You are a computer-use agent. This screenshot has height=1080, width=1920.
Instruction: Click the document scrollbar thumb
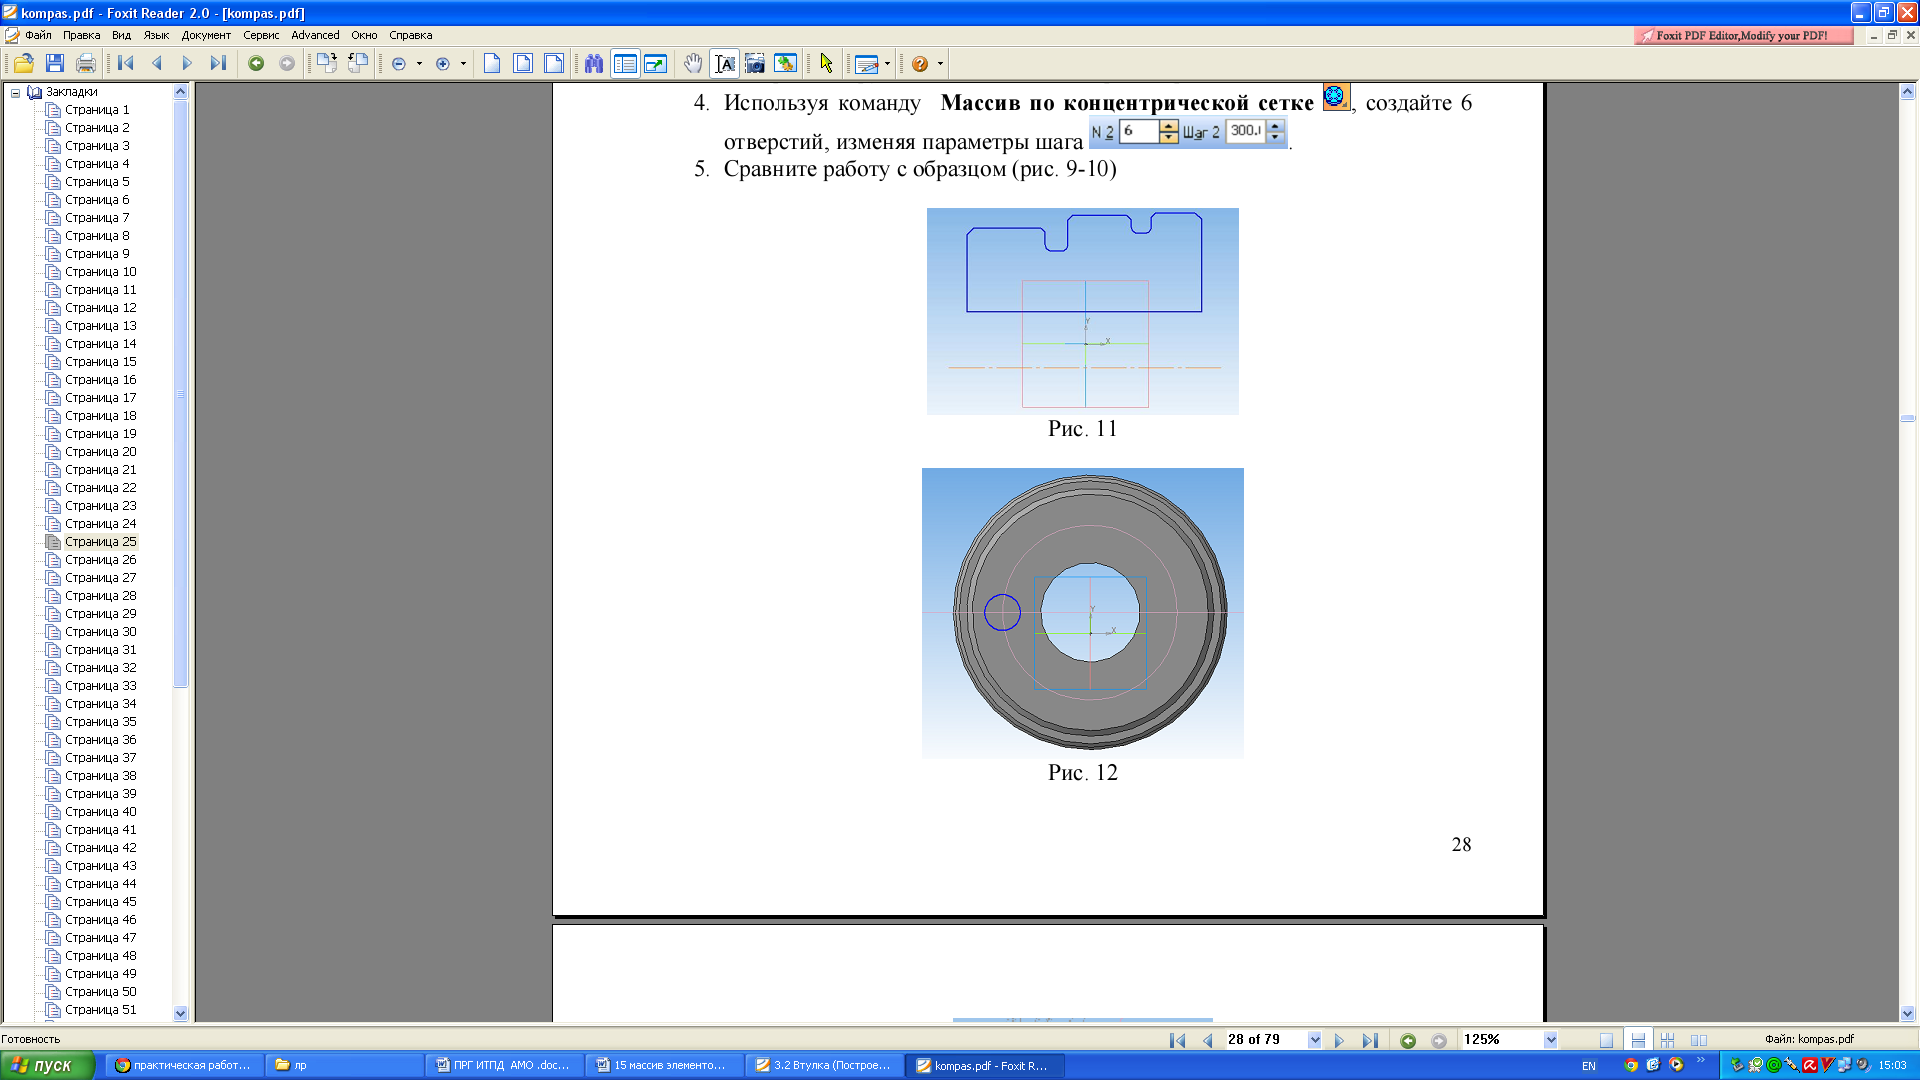[1907, 418]
